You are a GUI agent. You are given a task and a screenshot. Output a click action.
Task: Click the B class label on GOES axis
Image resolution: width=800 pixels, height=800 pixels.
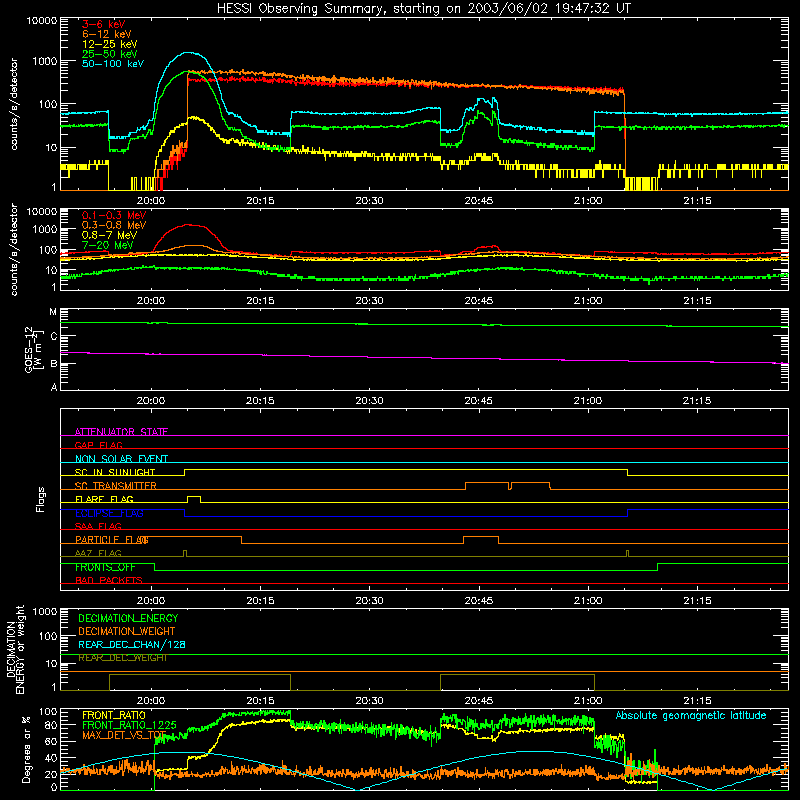pyautogui.click(x=54, y=364)
